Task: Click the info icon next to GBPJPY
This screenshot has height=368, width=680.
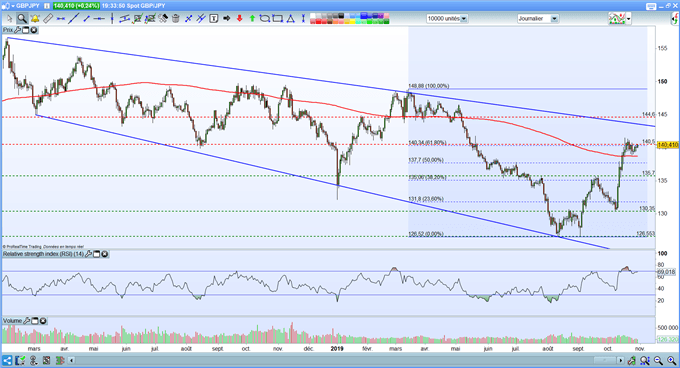Action: 47,6
